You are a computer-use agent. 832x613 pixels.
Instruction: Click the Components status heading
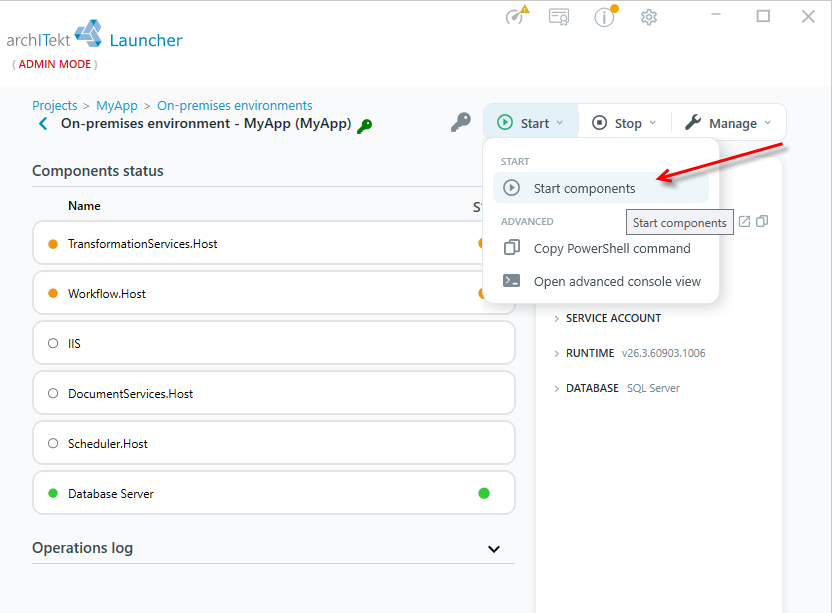point(98,171)
